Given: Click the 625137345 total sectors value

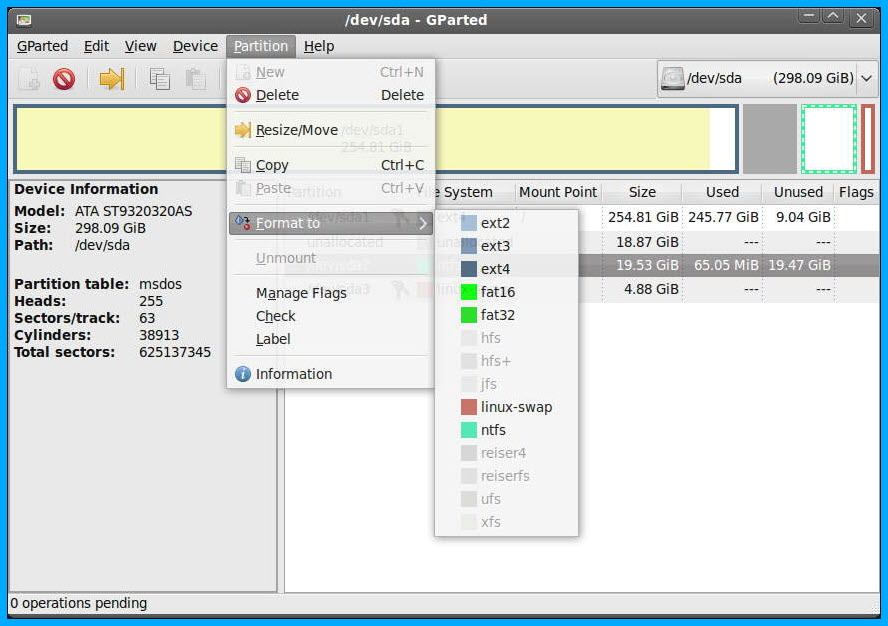Looking at the screenshot, I should pyautogui.click(x=175, y=352).
